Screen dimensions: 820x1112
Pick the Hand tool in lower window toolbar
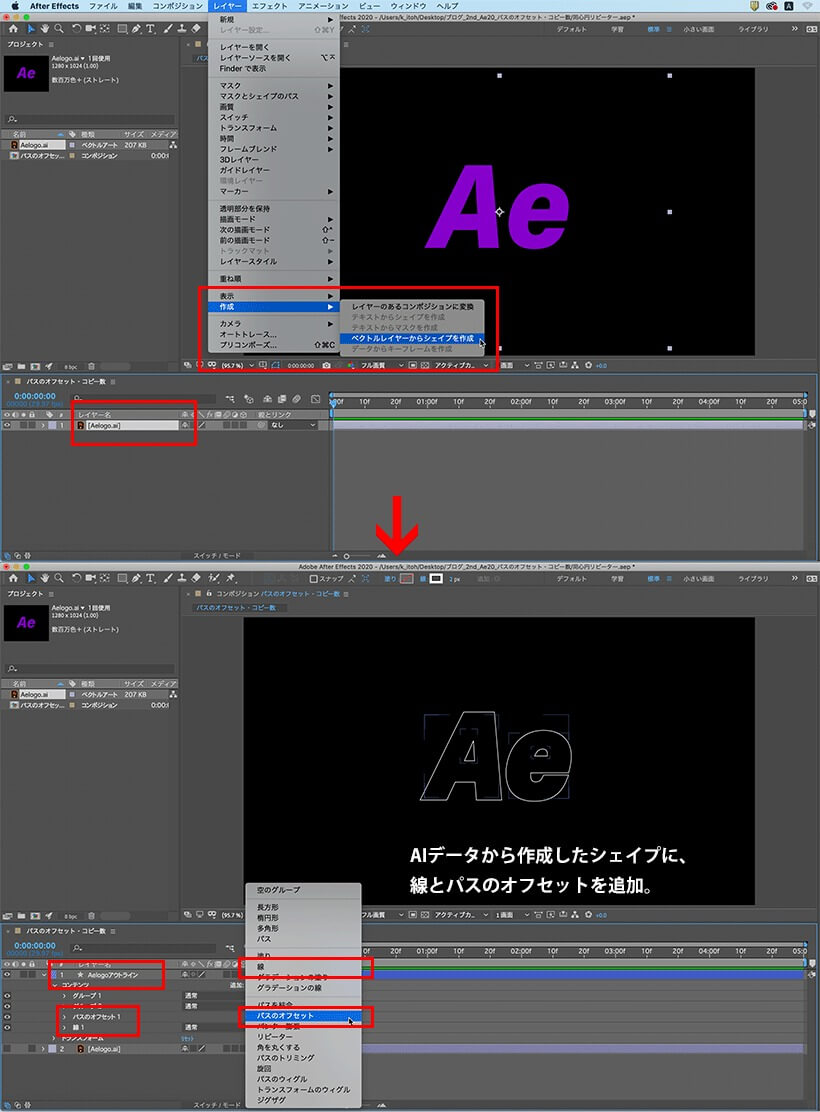45,579
